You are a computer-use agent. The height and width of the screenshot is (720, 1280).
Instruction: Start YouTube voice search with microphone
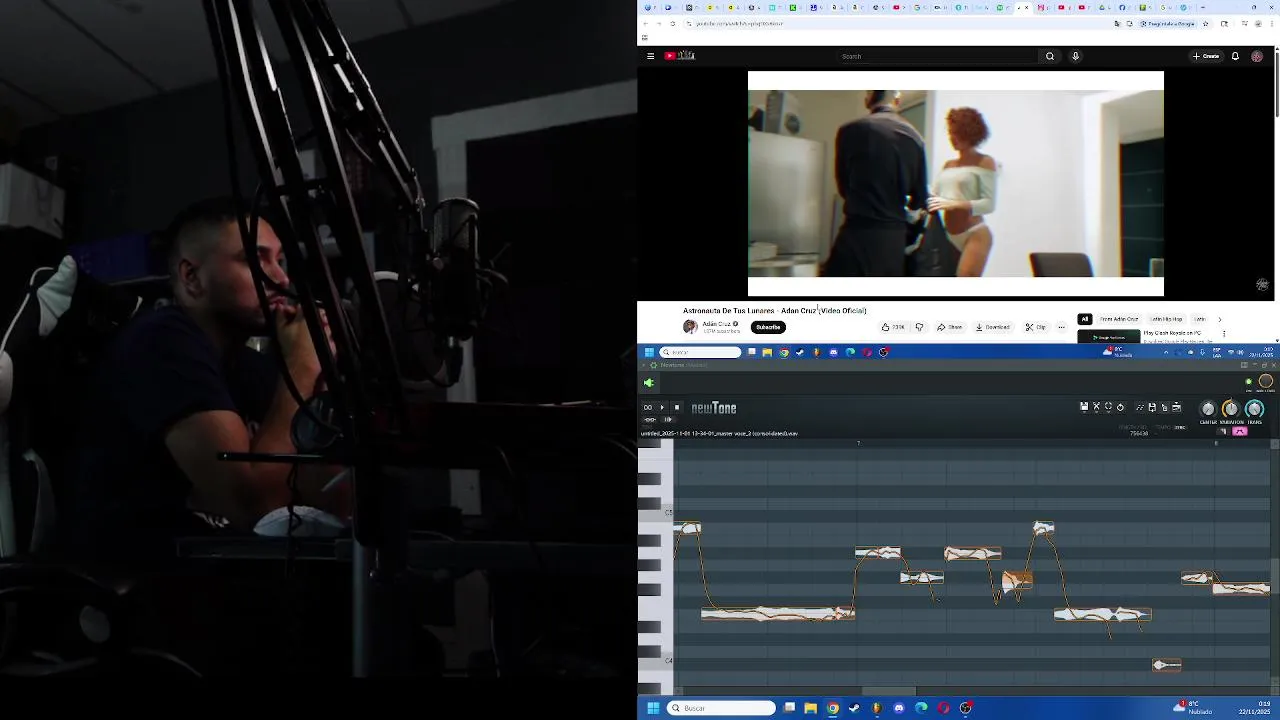click(1075, 56)
